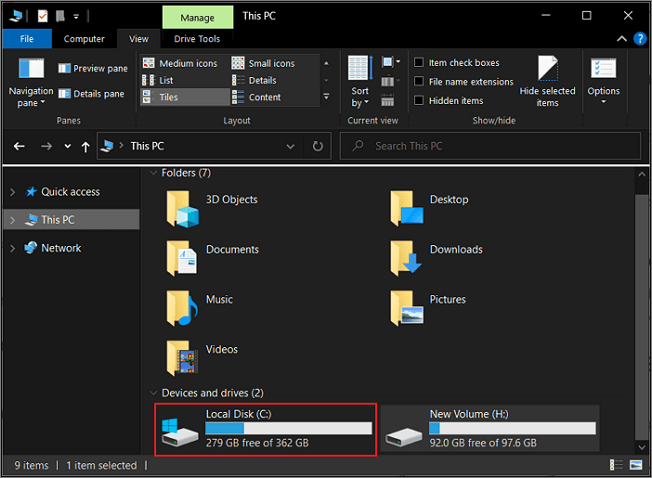
Task: Open the 3D Objects folder
Action: tap(212, 208)
